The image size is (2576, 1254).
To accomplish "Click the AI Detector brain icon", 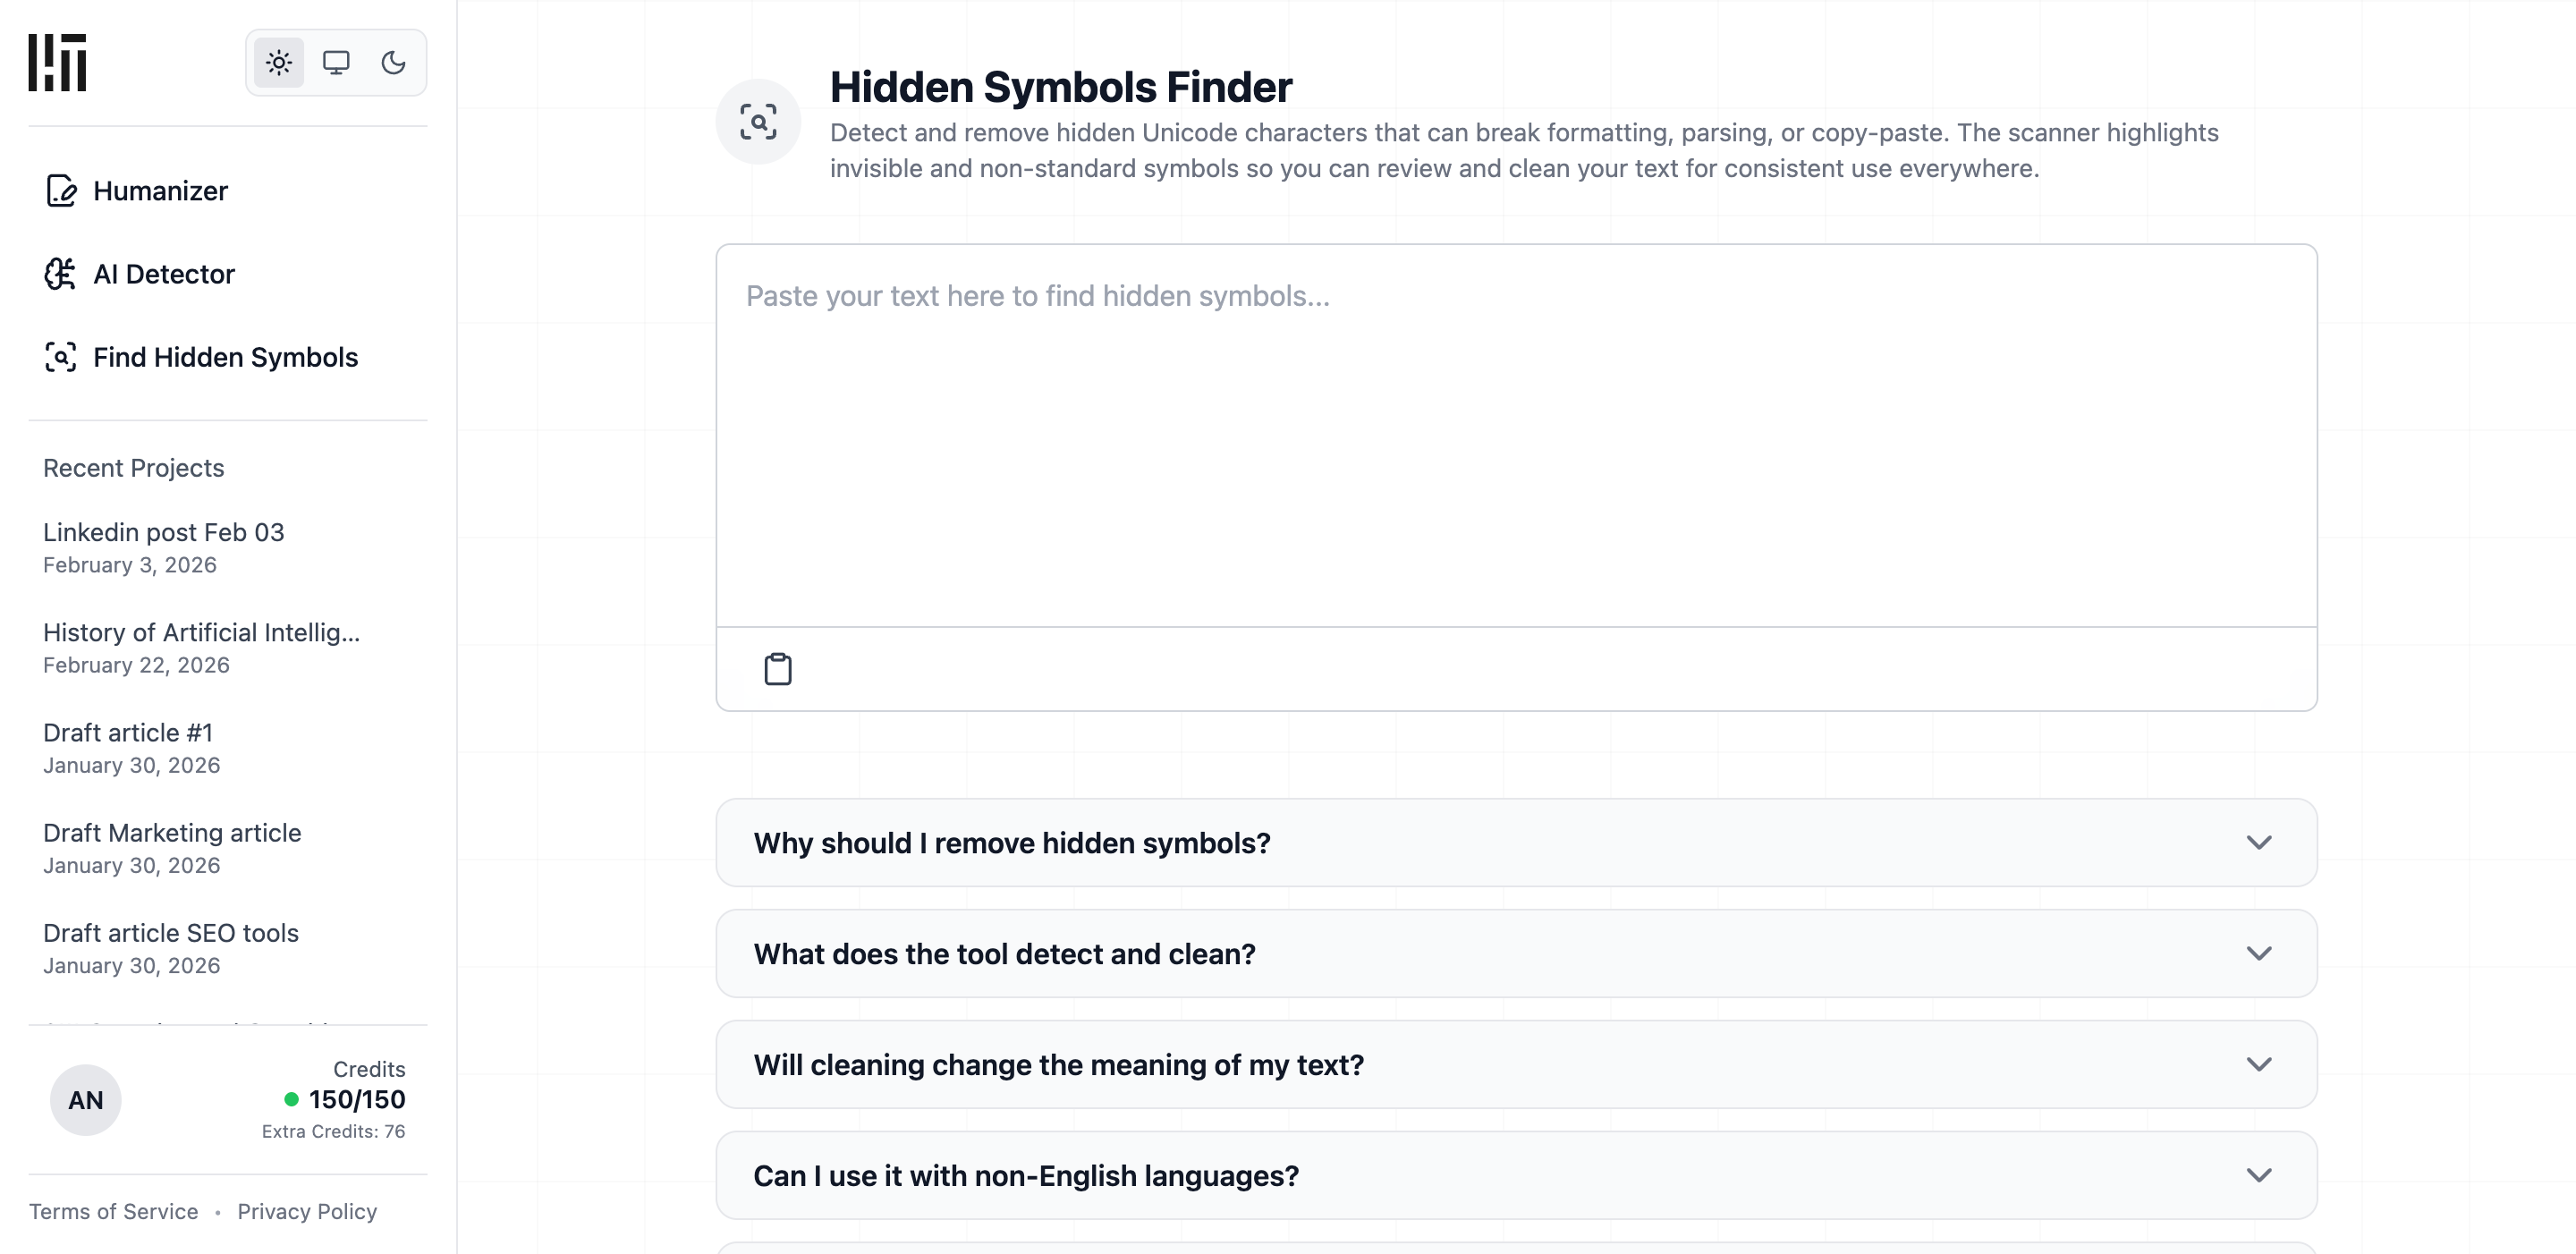I will coord(61,274).
